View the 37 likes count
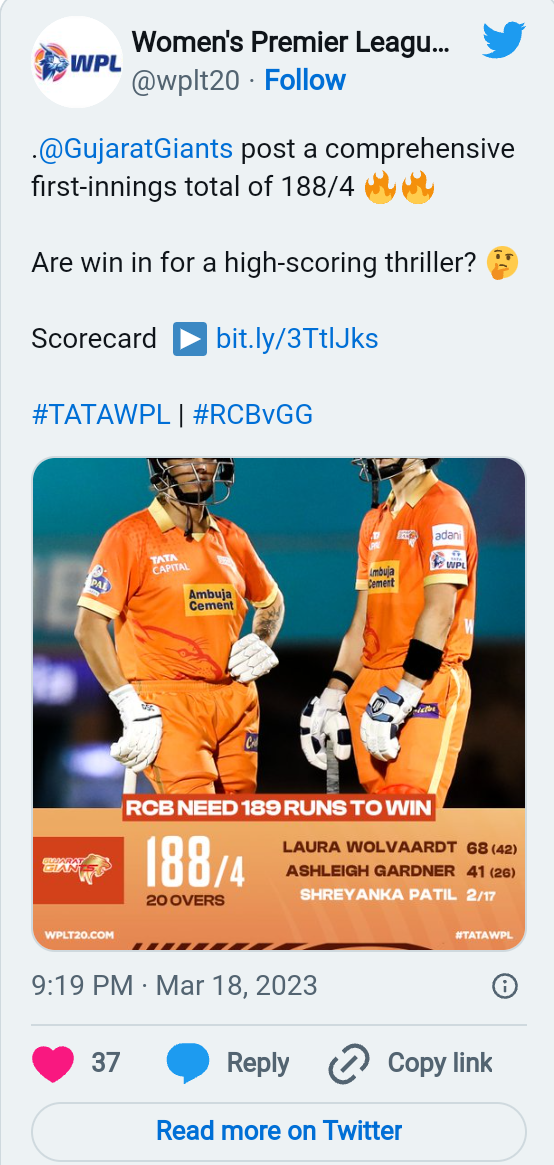The width and height of the screenshot is (554, 1165). pos(105,1062)
